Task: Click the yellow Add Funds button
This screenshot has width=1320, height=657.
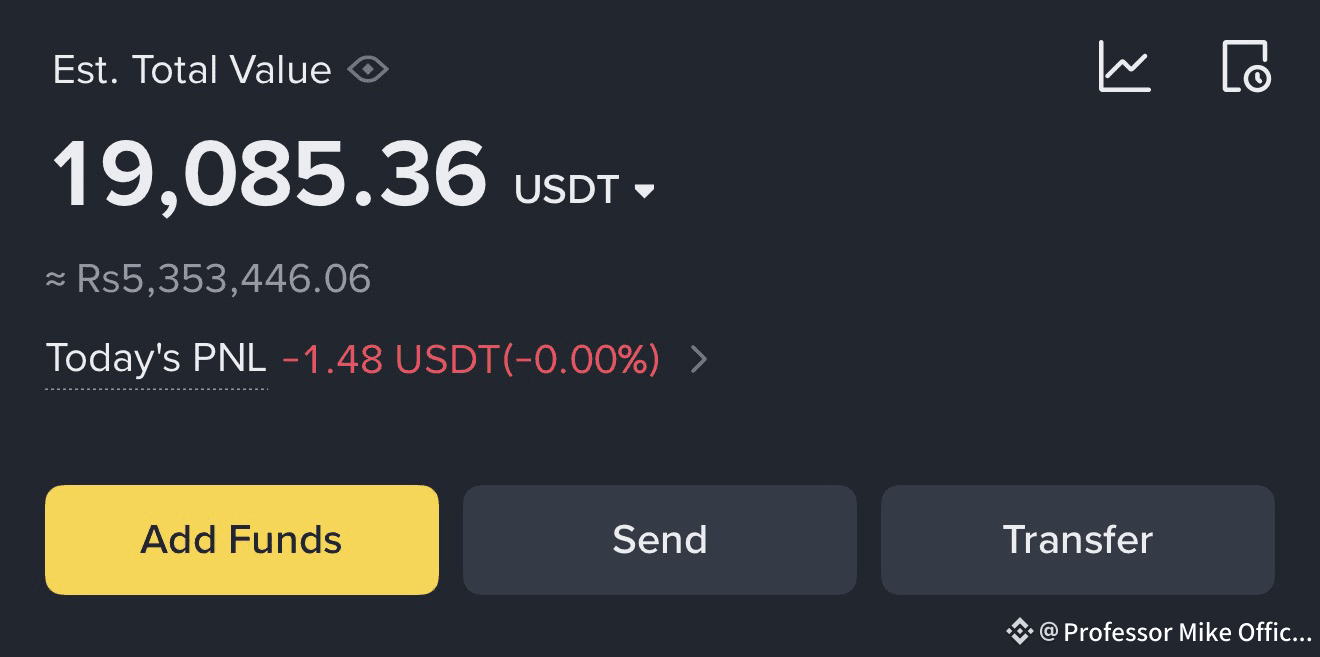Action: coord(242,540)
